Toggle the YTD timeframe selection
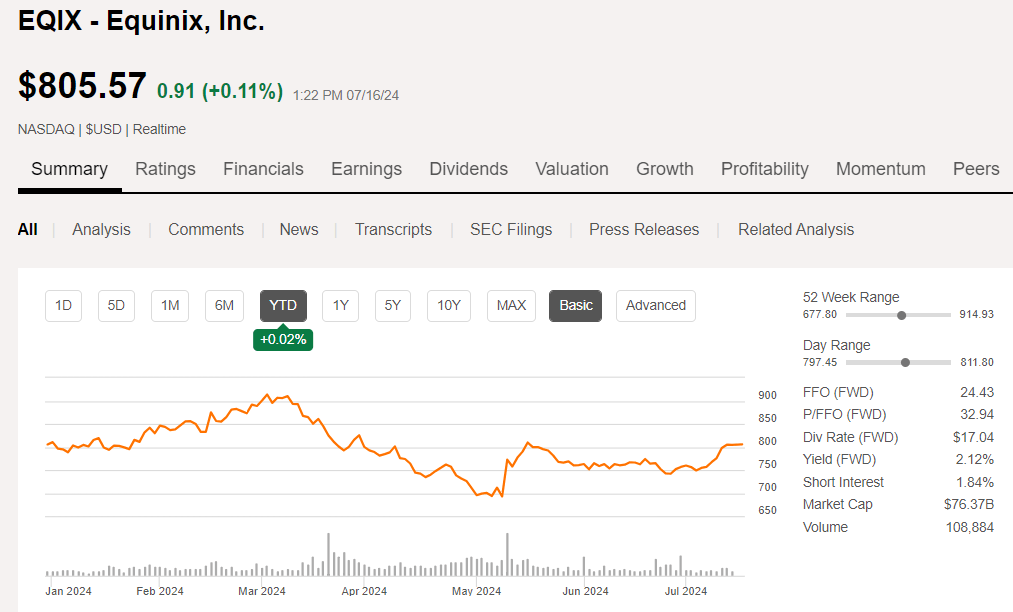1013x612 pixels. tap(283, 306)
